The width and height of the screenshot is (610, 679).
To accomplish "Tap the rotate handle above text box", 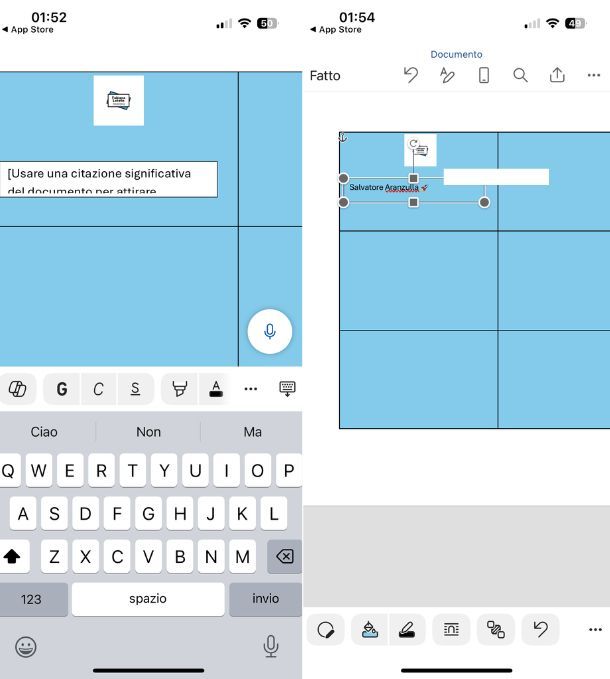I will click(413, 143).
